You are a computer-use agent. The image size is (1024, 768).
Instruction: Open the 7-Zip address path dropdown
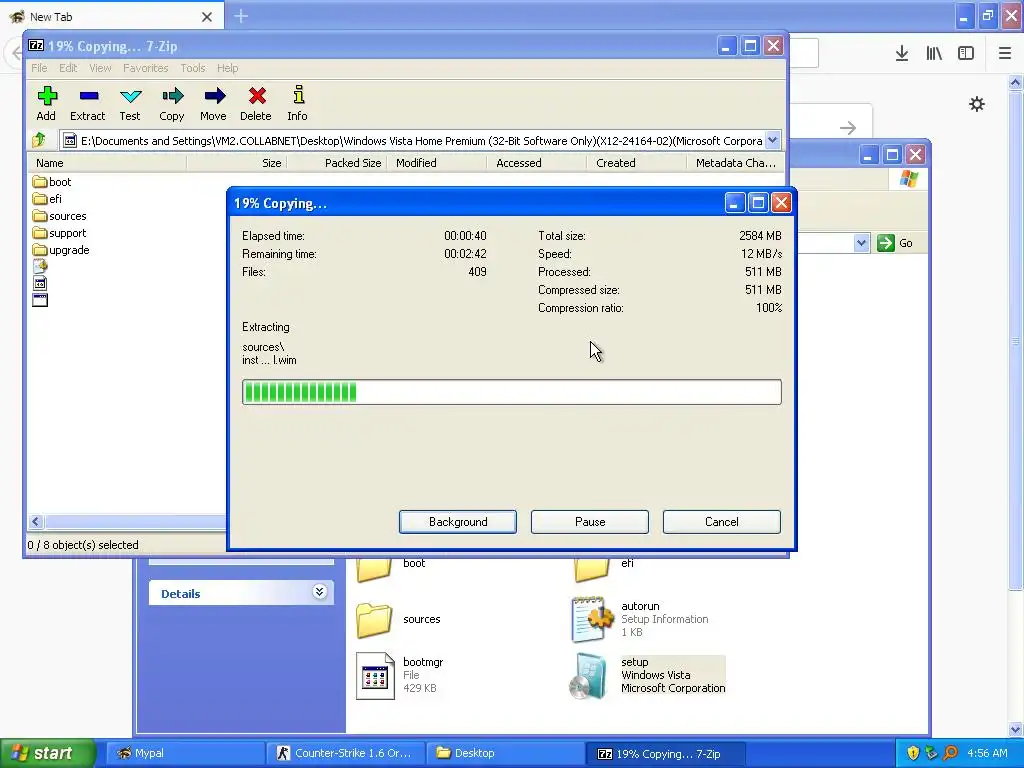pyautogui.click(x=773, y=140)
